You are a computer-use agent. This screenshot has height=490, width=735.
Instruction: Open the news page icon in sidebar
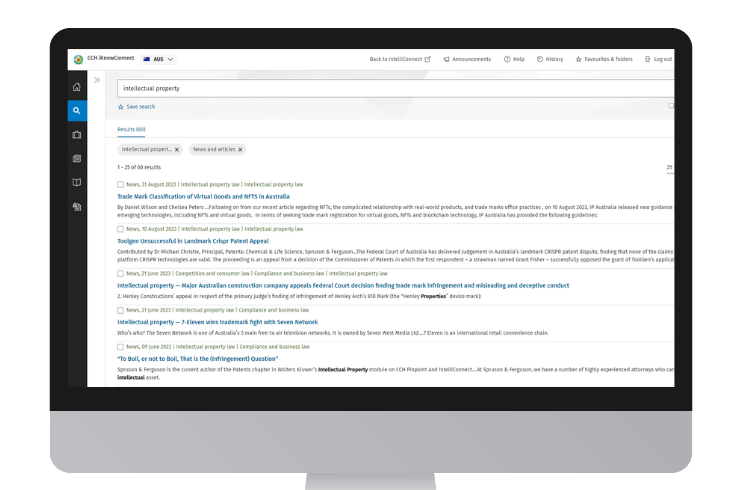click(77, 159)
